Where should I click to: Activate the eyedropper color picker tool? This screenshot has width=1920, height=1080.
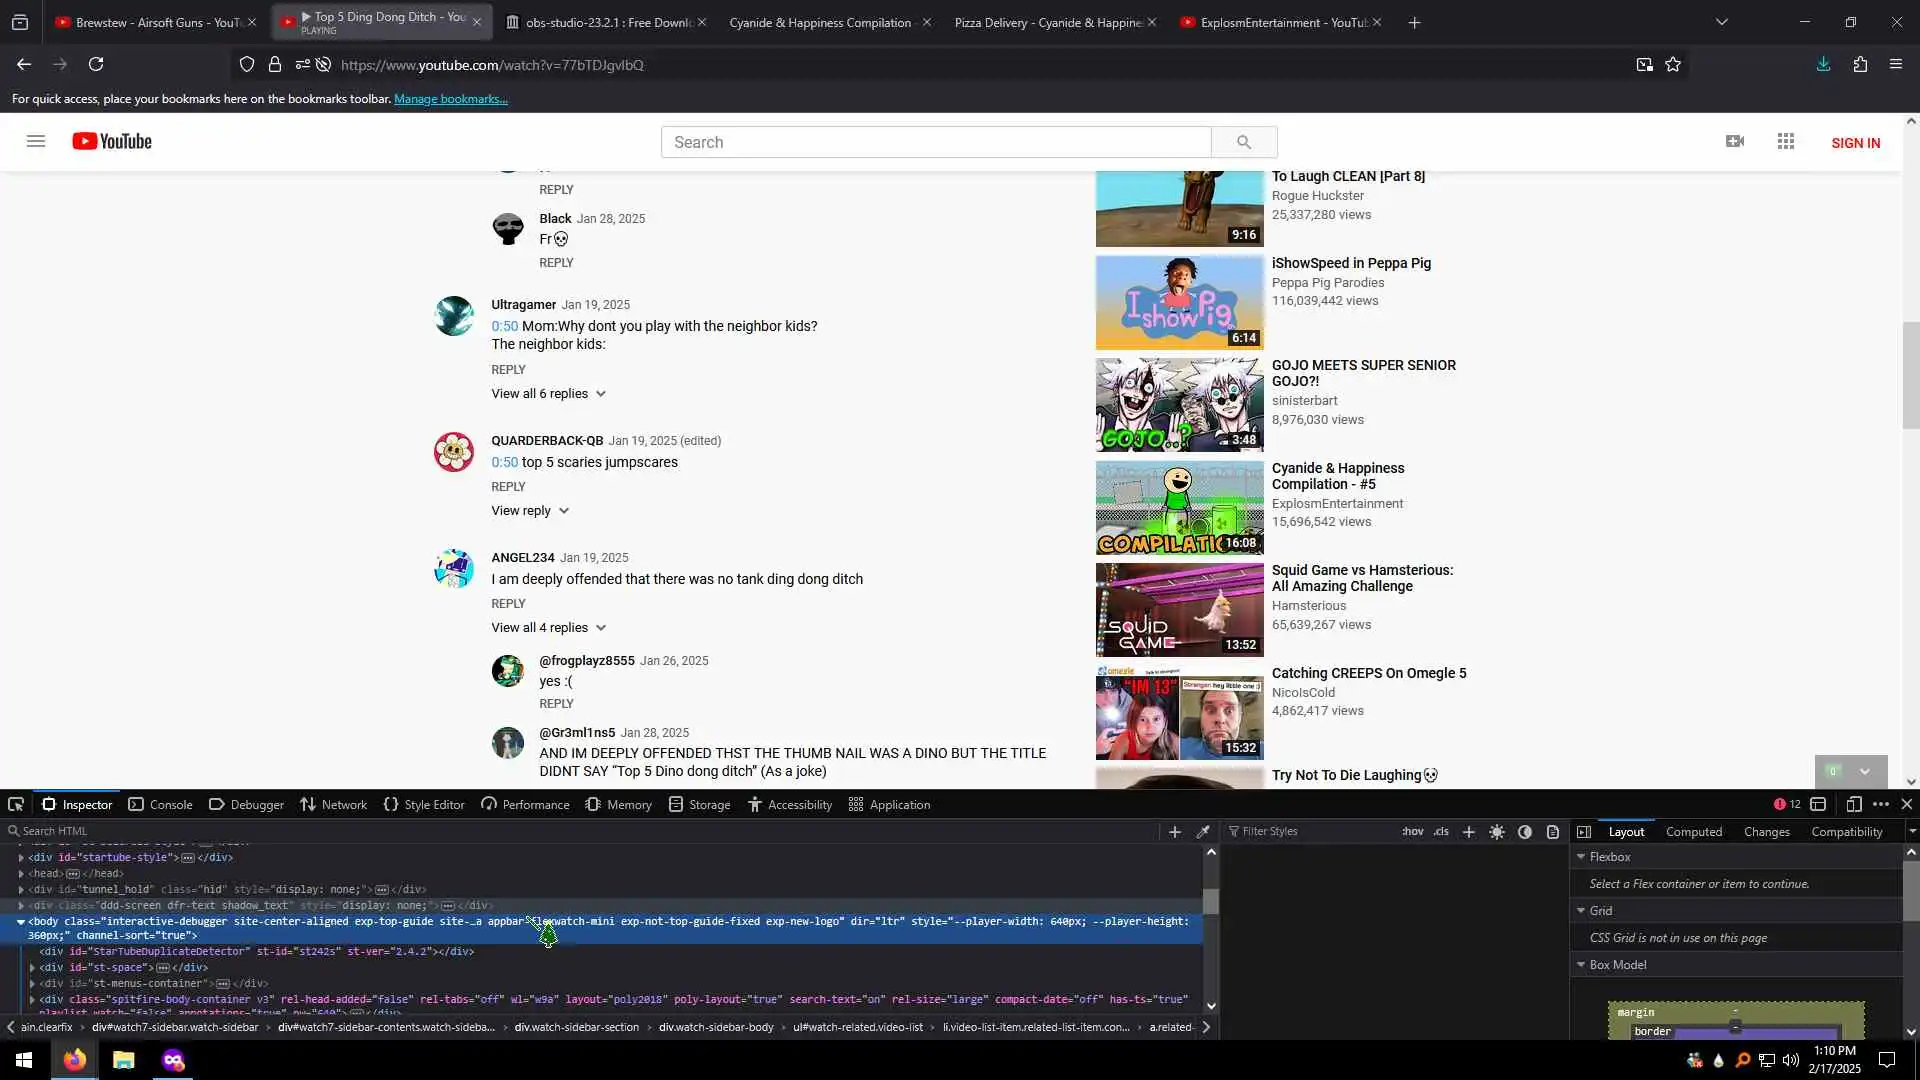coord(1203,831)
